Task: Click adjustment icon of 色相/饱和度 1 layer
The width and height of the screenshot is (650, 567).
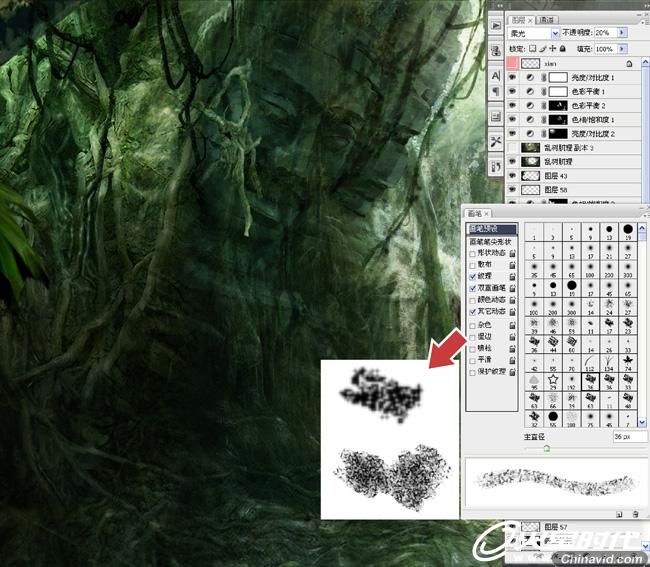Action: (x=530, y=119)
